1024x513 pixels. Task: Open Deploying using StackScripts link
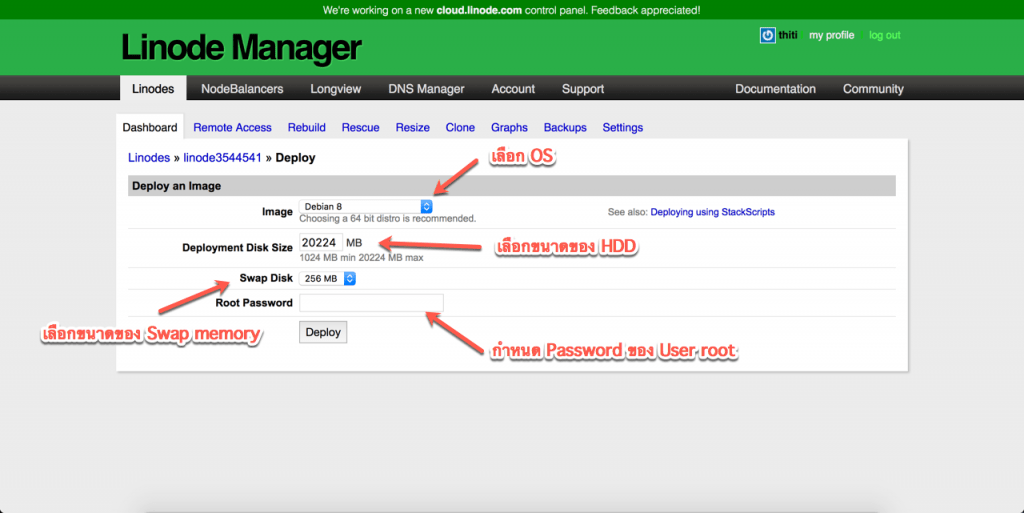(712, 212)
